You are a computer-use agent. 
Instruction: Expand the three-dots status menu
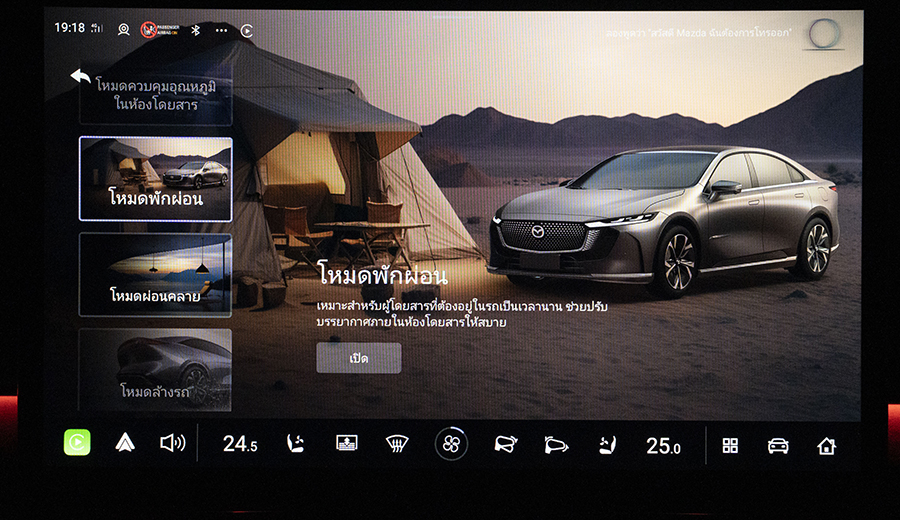pyautogui.click(x=221, y=30)
